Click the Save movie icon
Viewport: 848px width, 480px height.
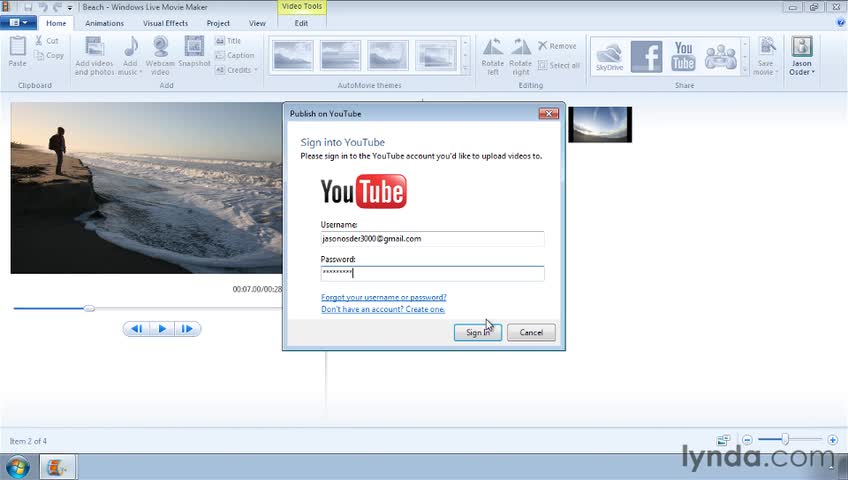(x=766, y=46)
